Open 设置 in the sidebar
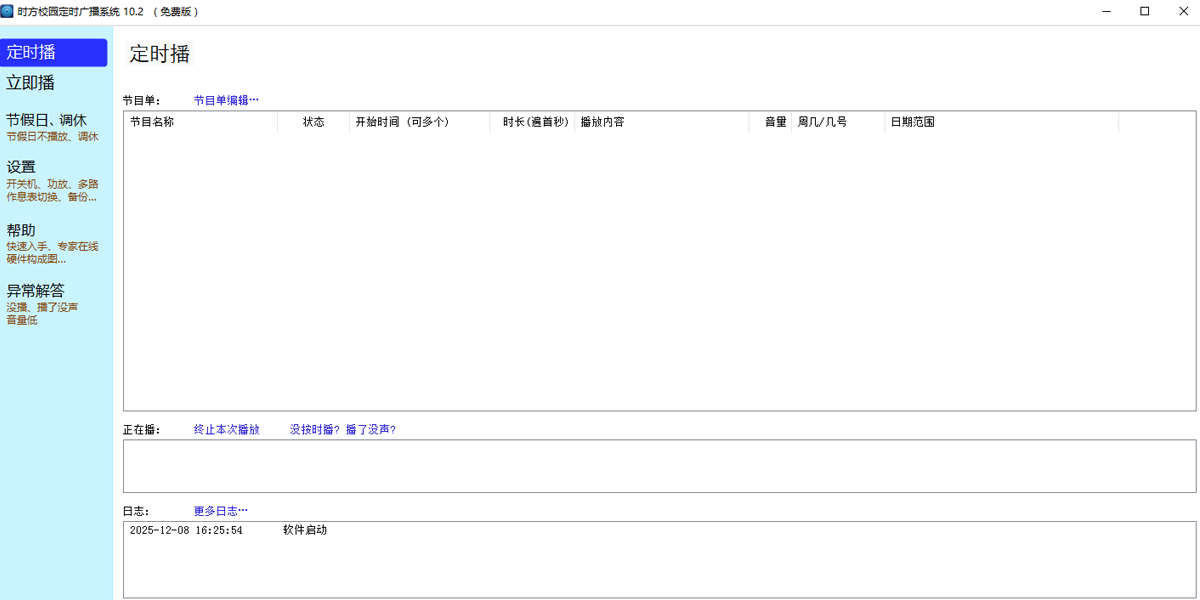 point(21,167)
